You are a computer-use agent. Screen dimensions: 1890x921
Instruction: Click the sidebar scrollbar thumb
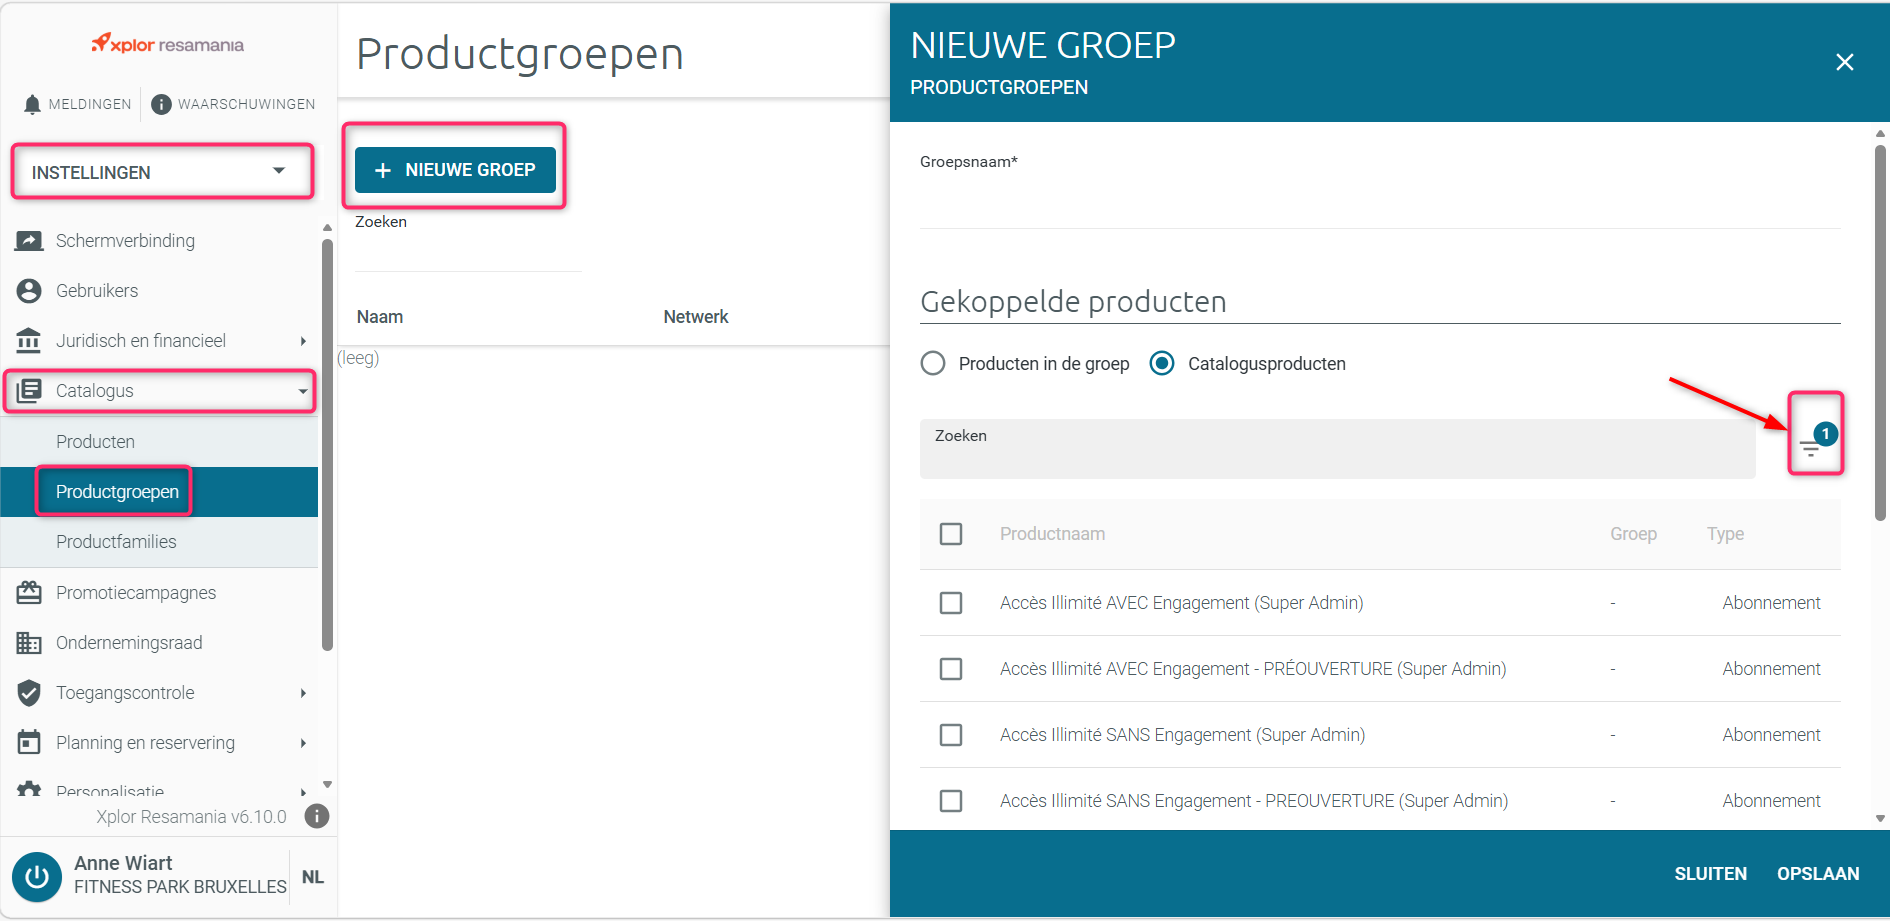pyautogui.click(x=327, y=445)
